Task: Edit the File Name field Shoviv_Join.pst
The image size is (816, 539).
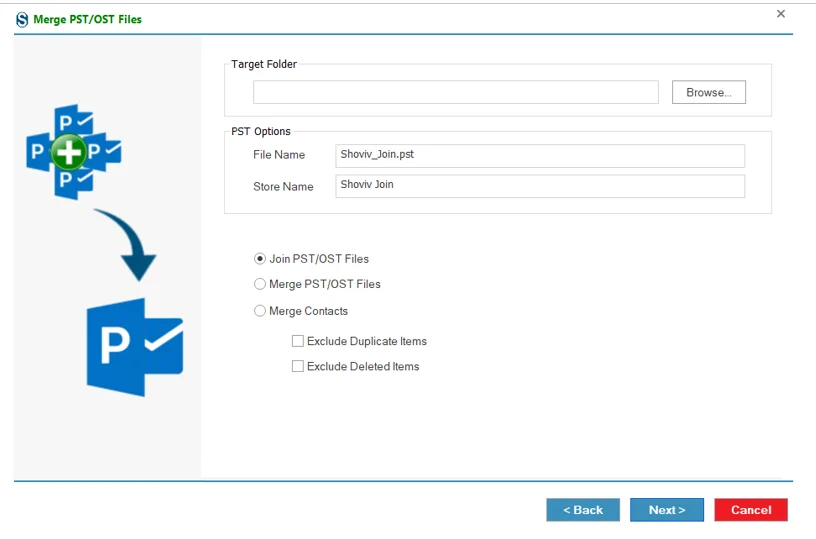Action: (x=540, y=156)
